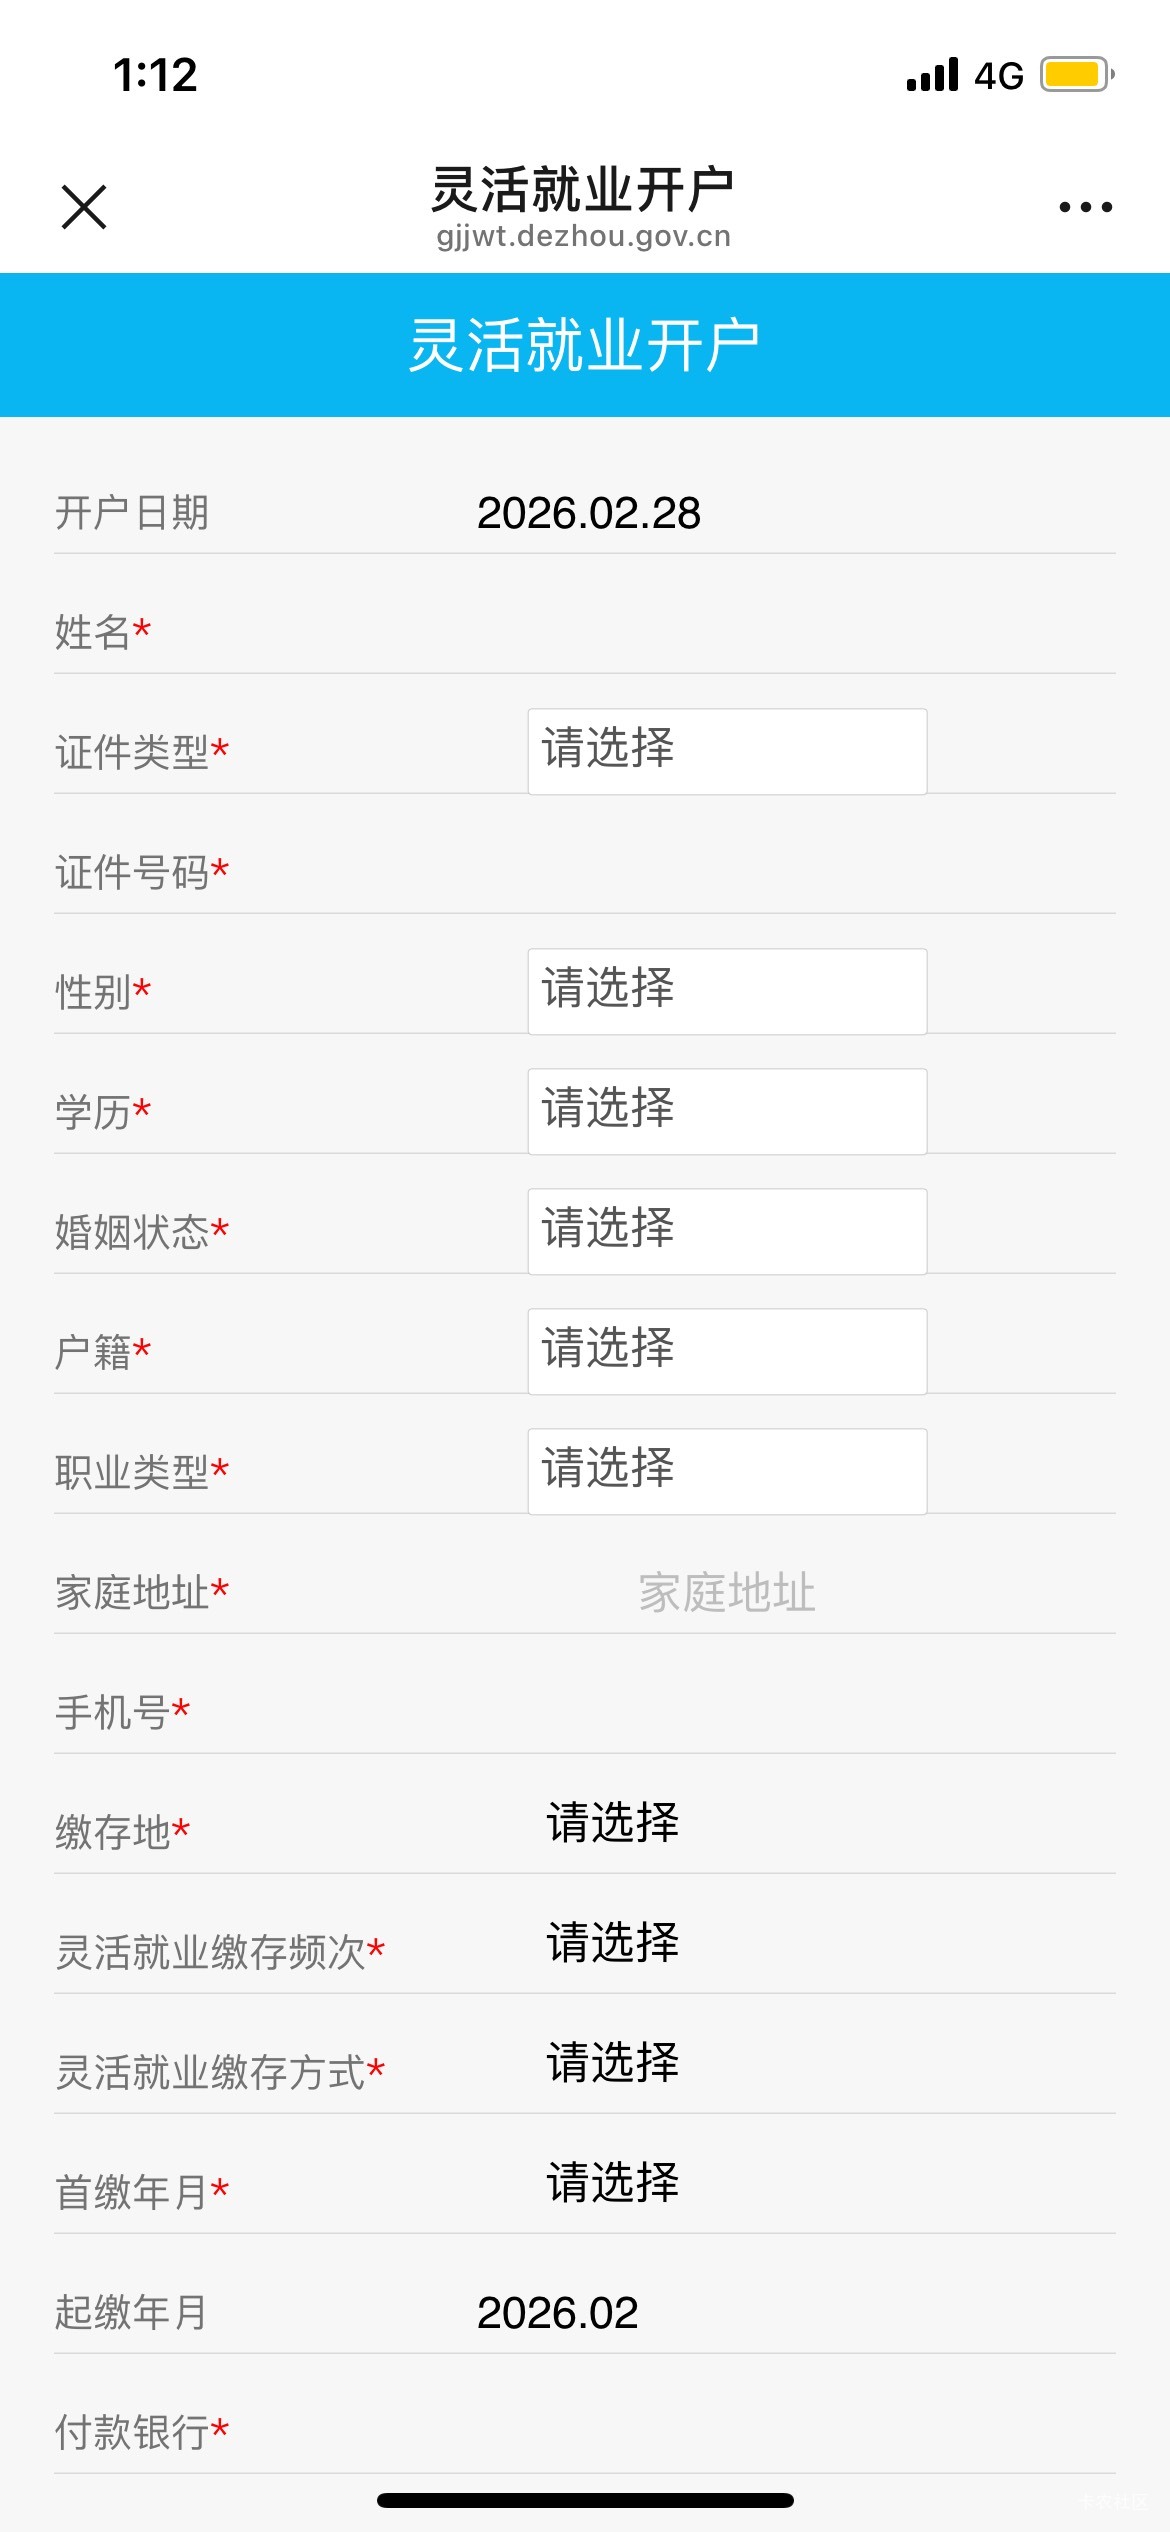
Task: Open the 户籍 dropdown
Action: [x=727, y=1351]
